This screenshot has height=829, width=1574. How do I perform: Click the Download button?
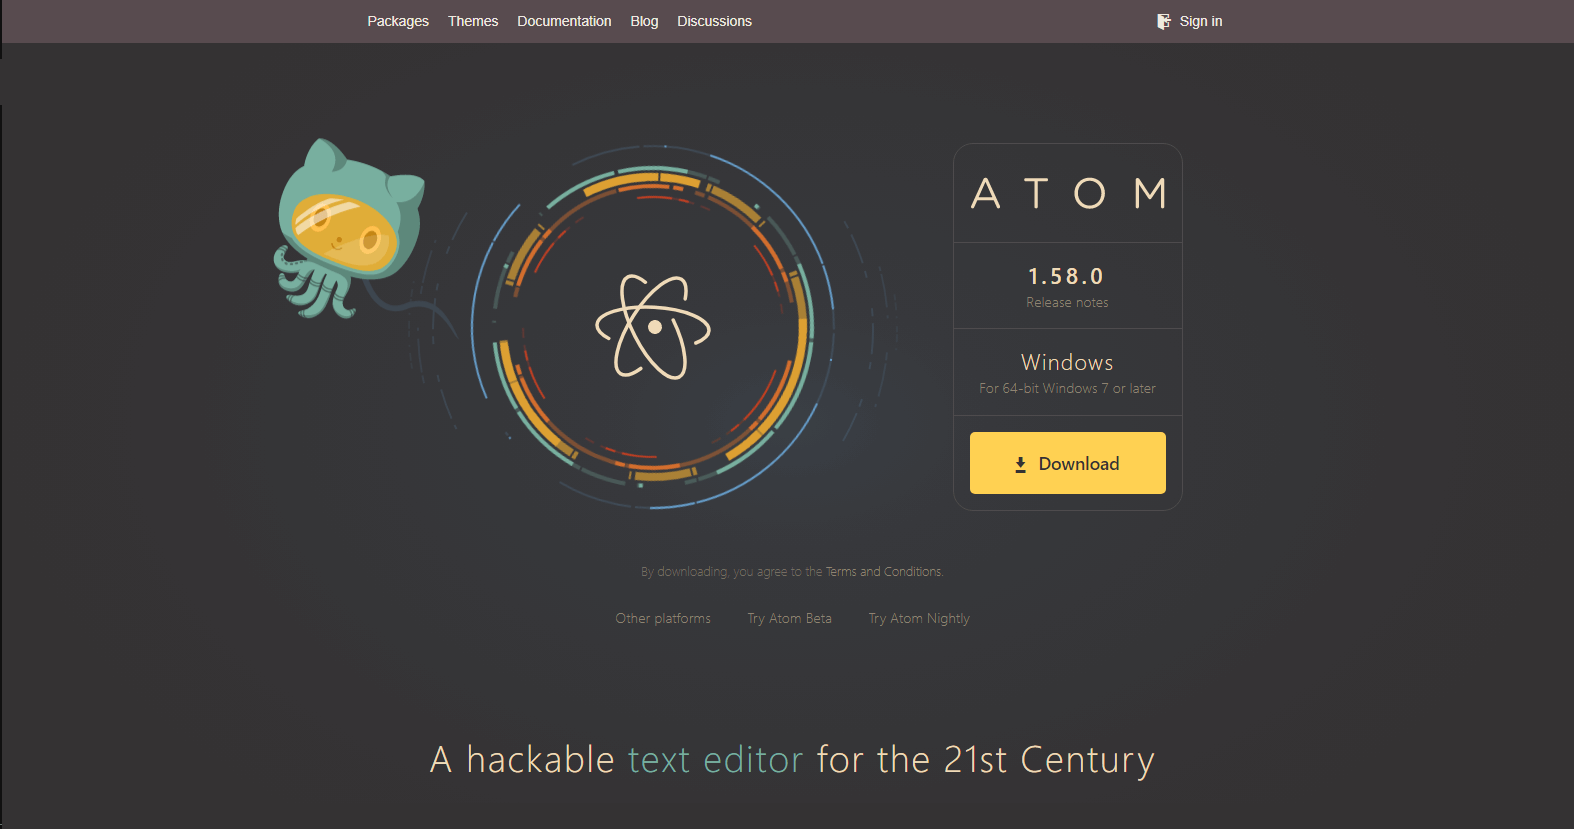click(x=1067, y=463)
